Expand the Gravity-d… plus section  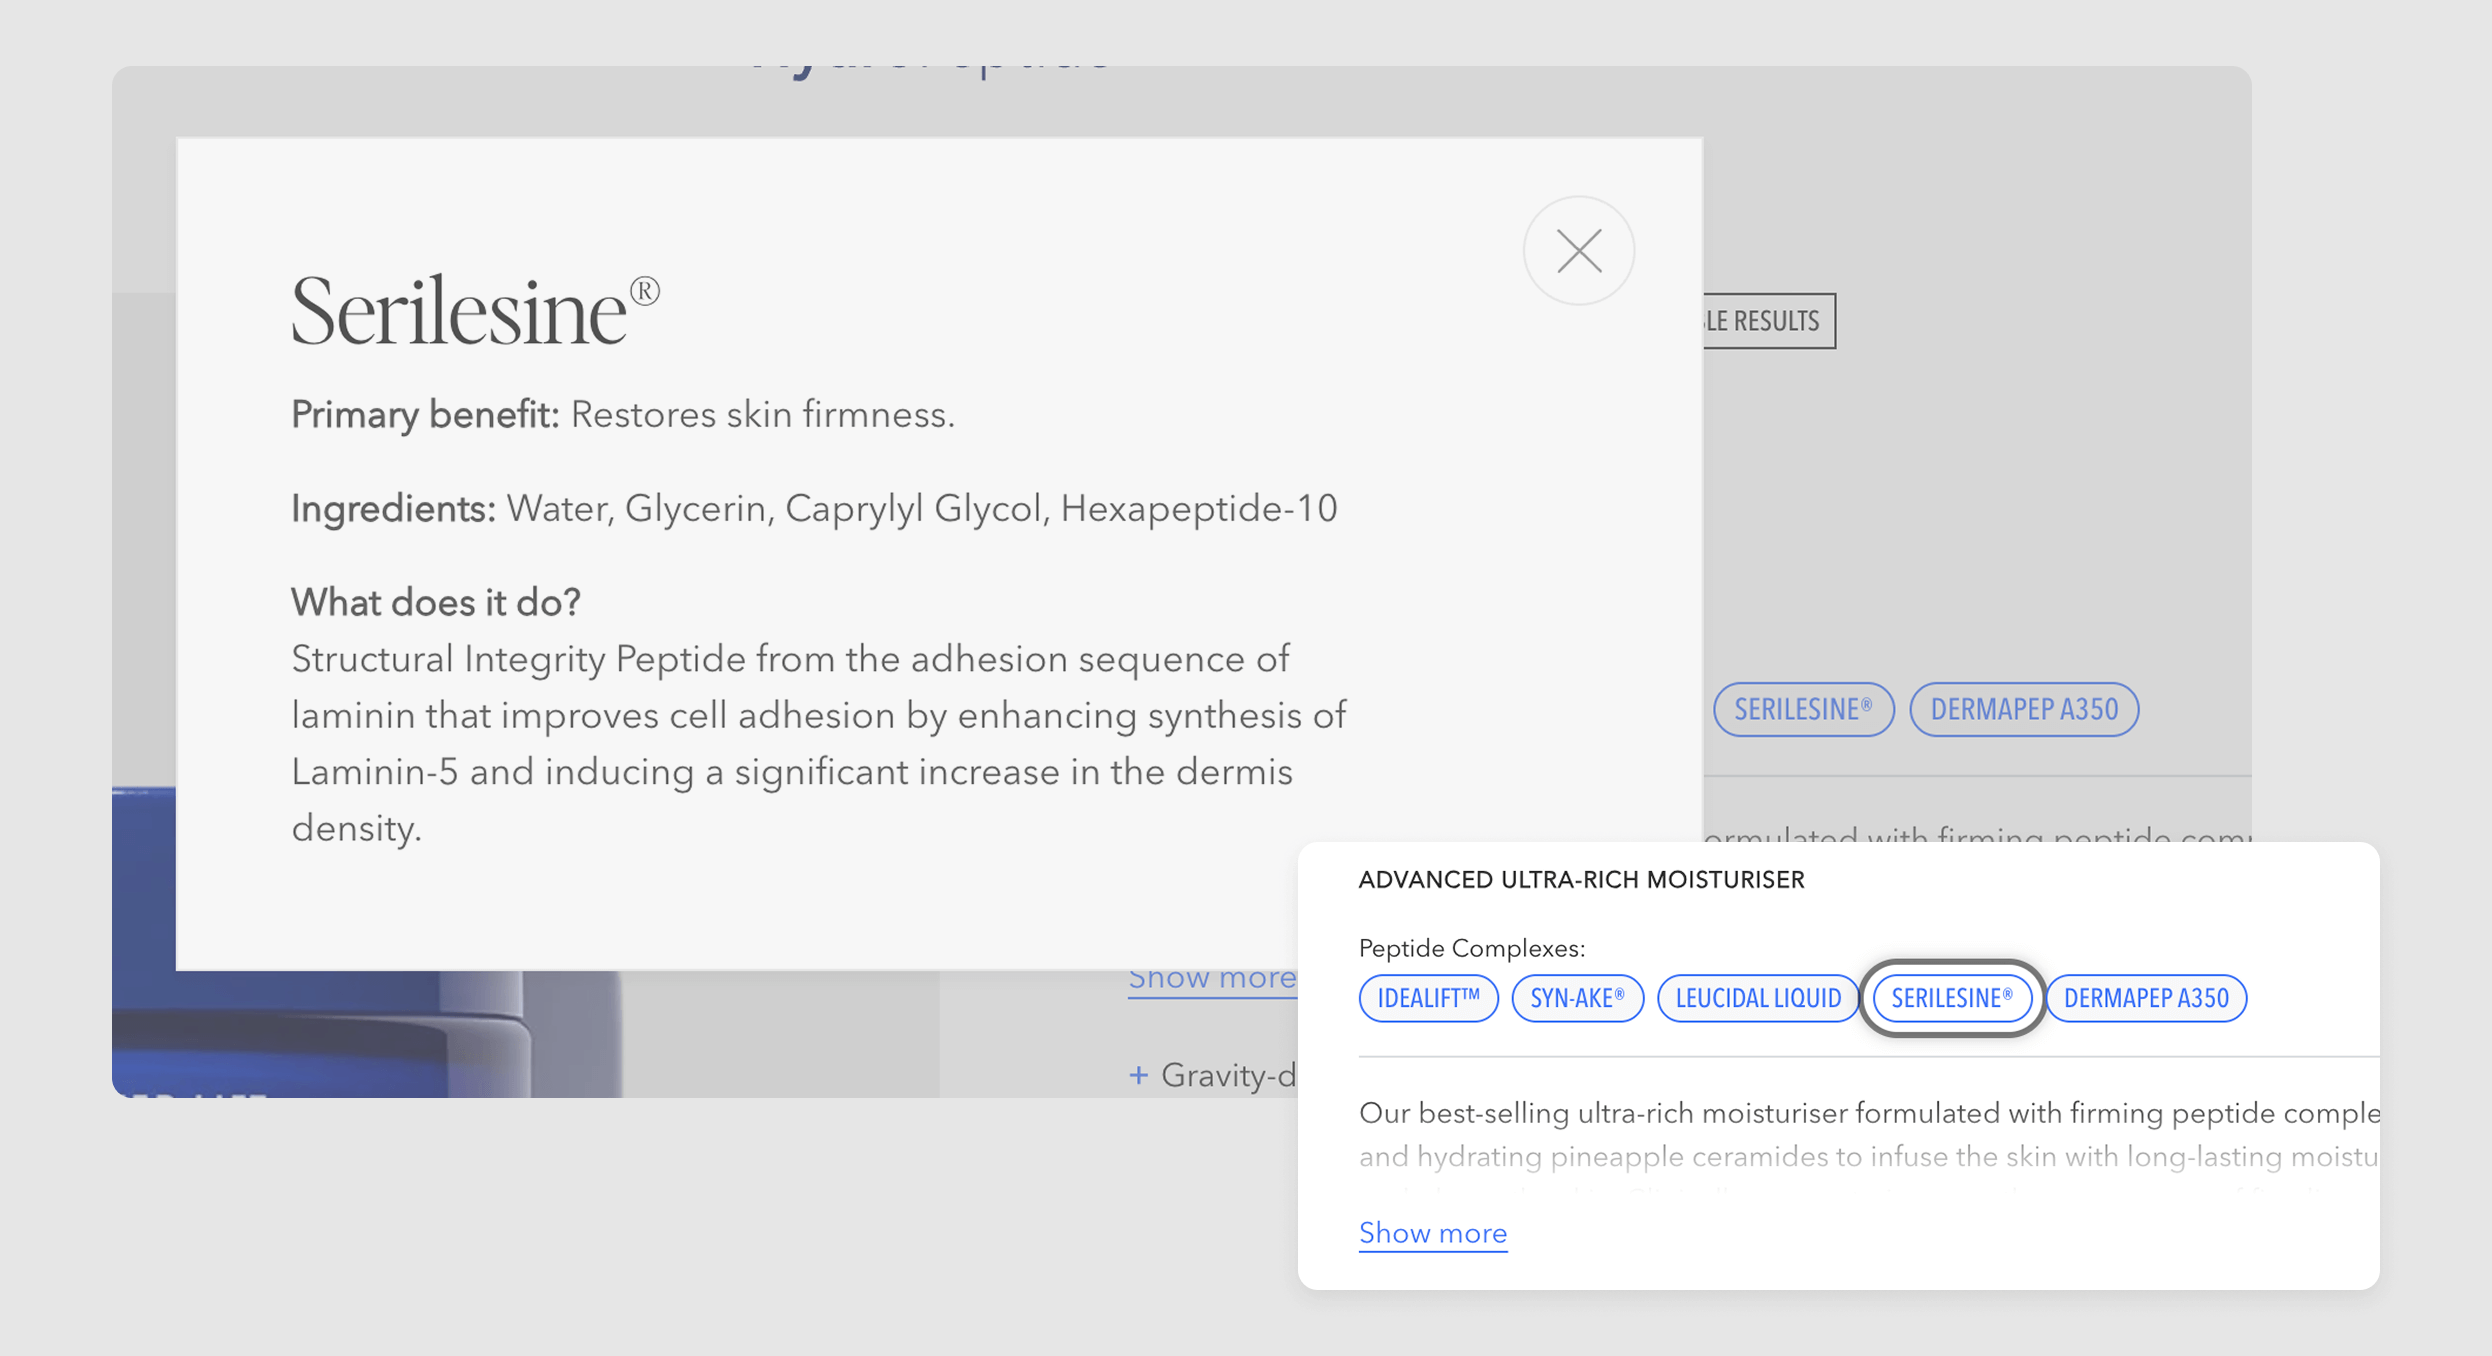[x=1228, y=1075]
